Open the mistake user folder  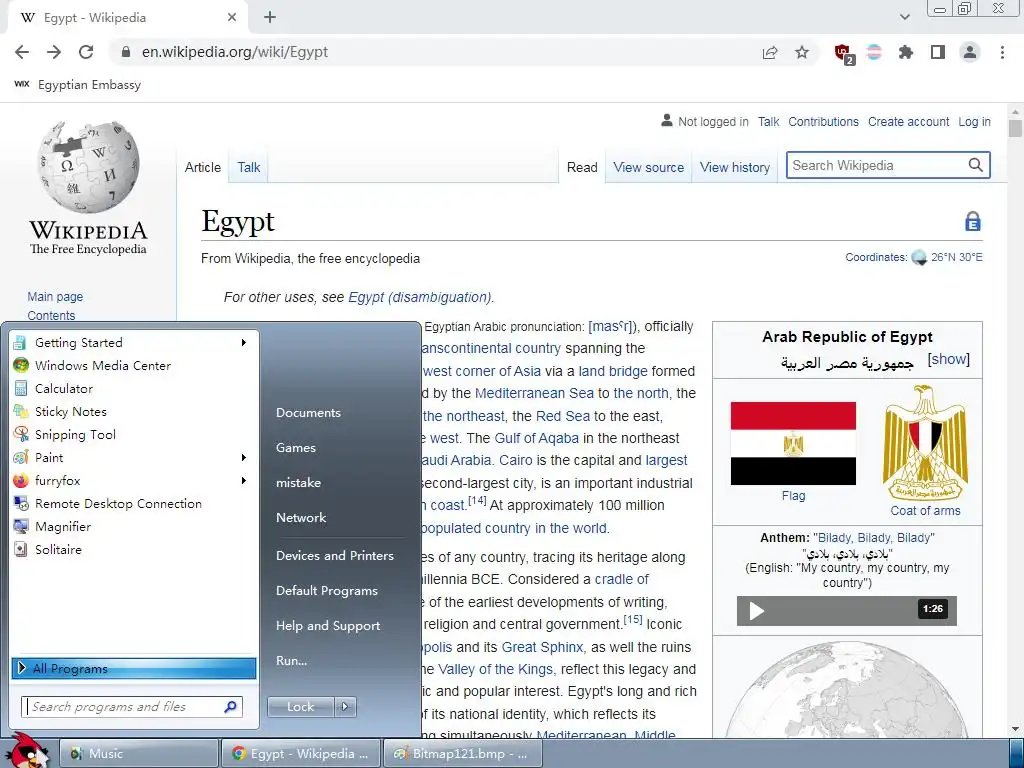(298, 483)
